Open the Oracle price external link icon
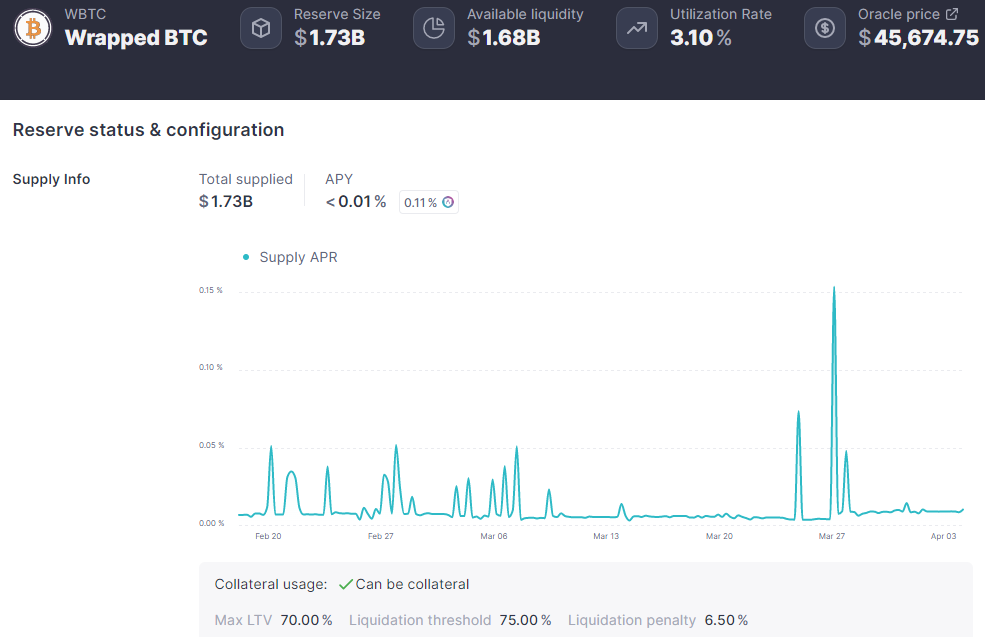Screen dimensions: 985x637 click(x=952, y=14)
